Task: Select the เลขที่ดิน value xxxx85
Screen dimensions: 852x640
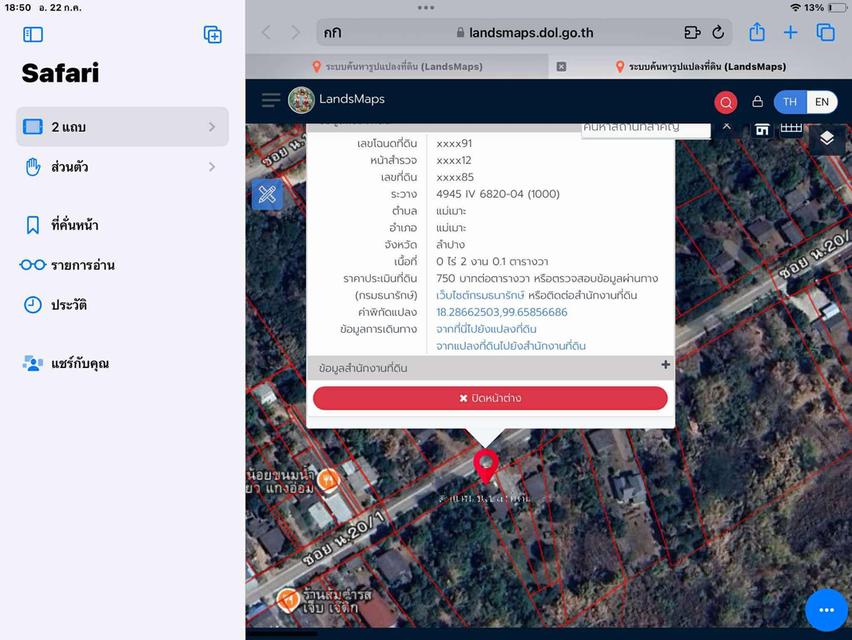Action: pyautogui.click(x=455, y=177)
